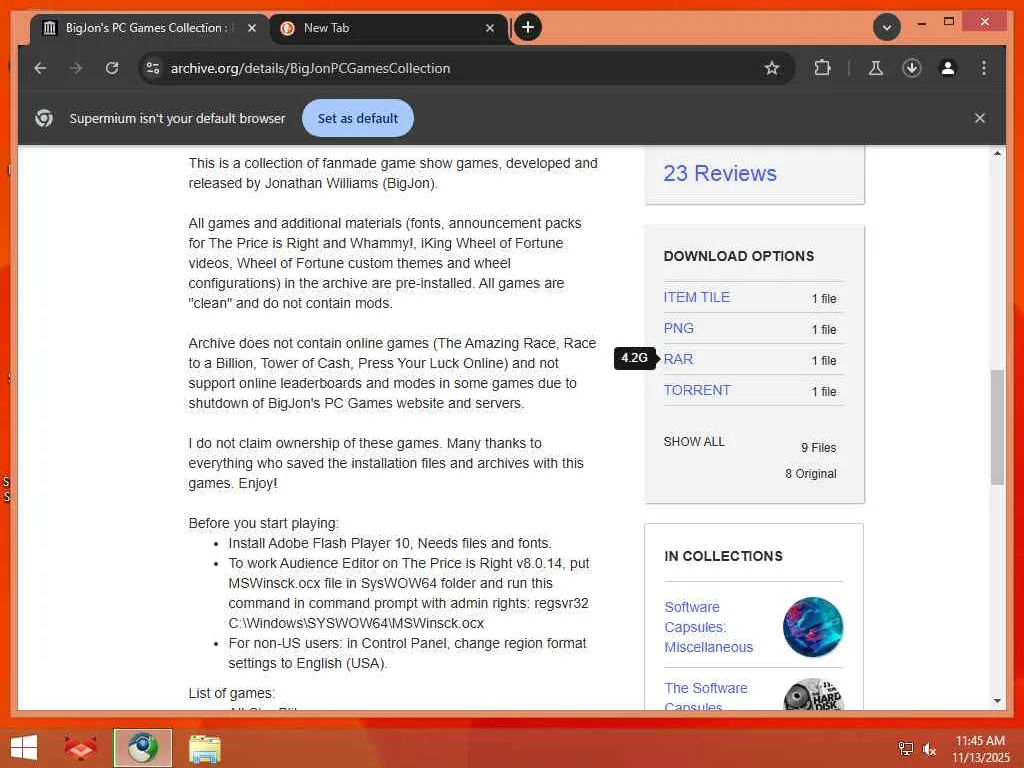Click the scrollbar up arrow
Viewport: 1024px width, 768px height.
pyautogui.click(x=997, y=153)
